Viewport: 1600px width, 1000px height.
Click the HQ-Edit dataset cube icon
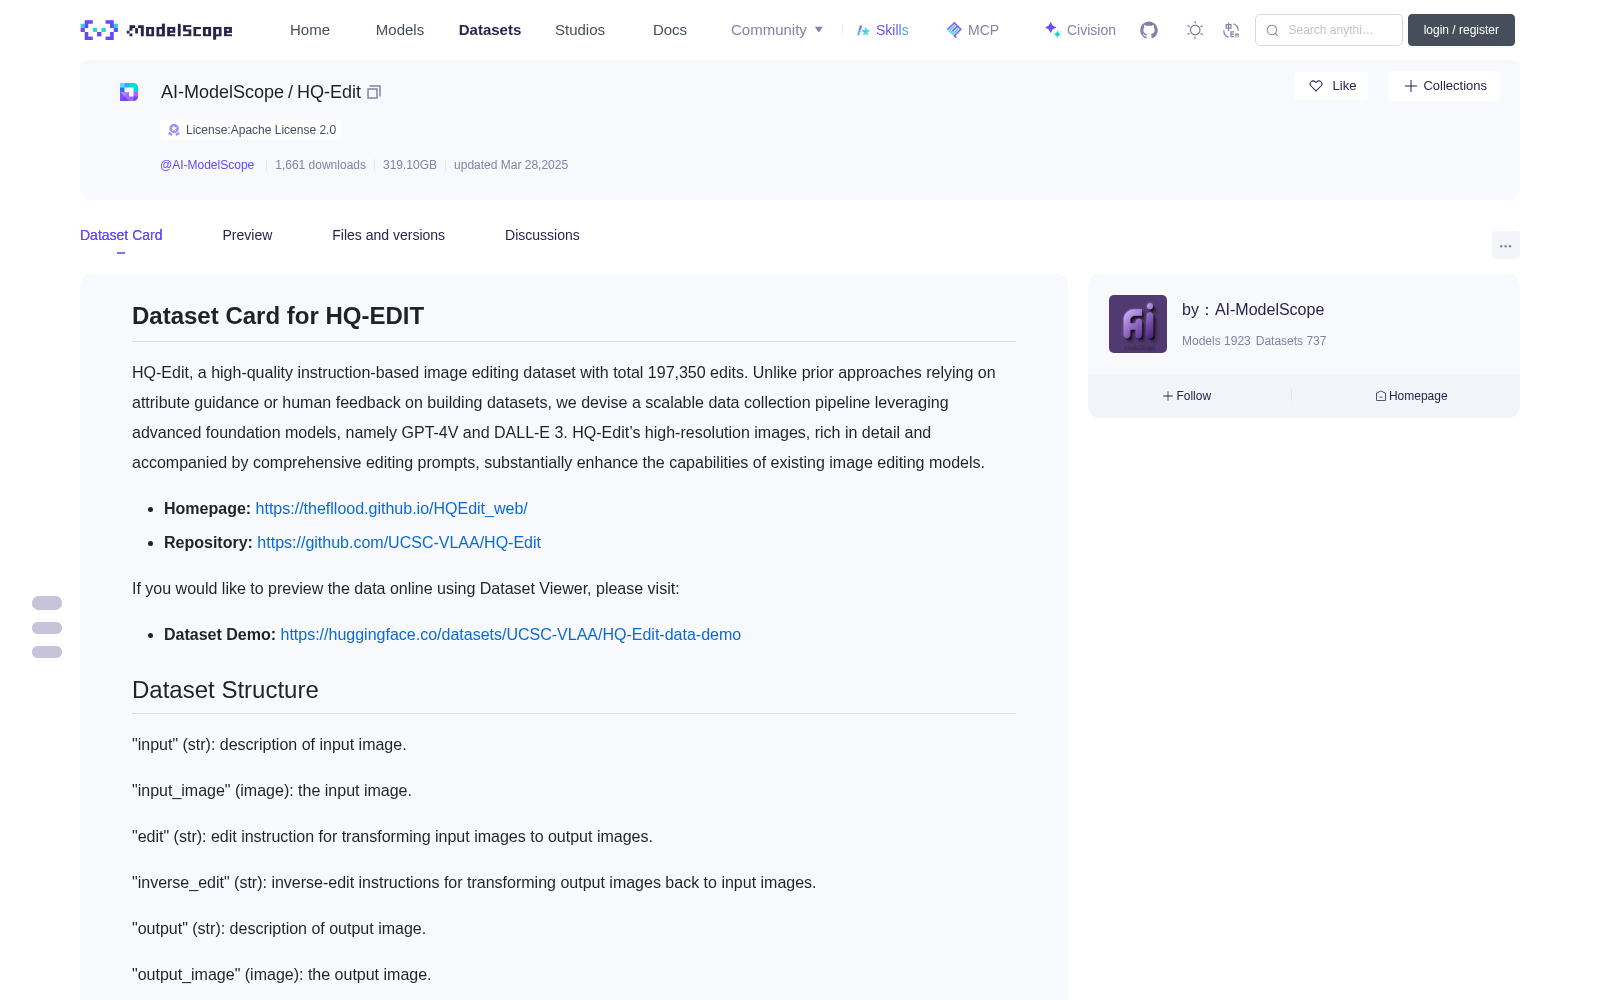click(x=129, y=92)
